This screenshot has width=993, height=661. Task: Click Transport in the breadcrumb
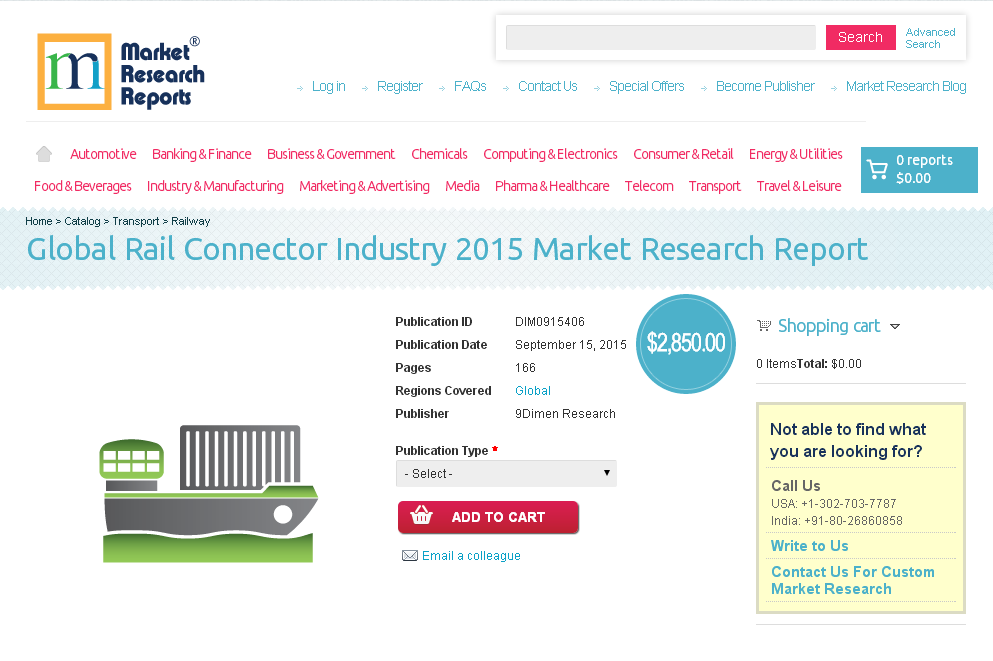click(136, 221)
